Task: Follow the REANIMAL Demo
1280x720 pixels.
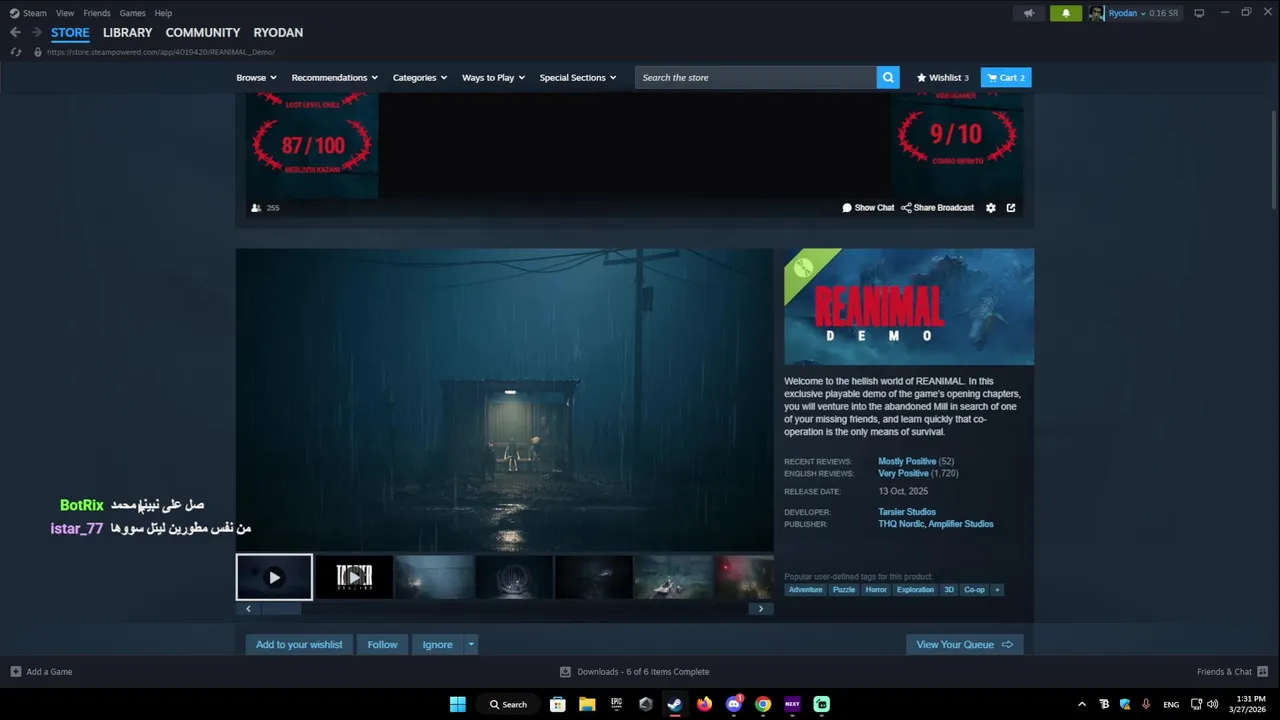Action: point(382,645)
